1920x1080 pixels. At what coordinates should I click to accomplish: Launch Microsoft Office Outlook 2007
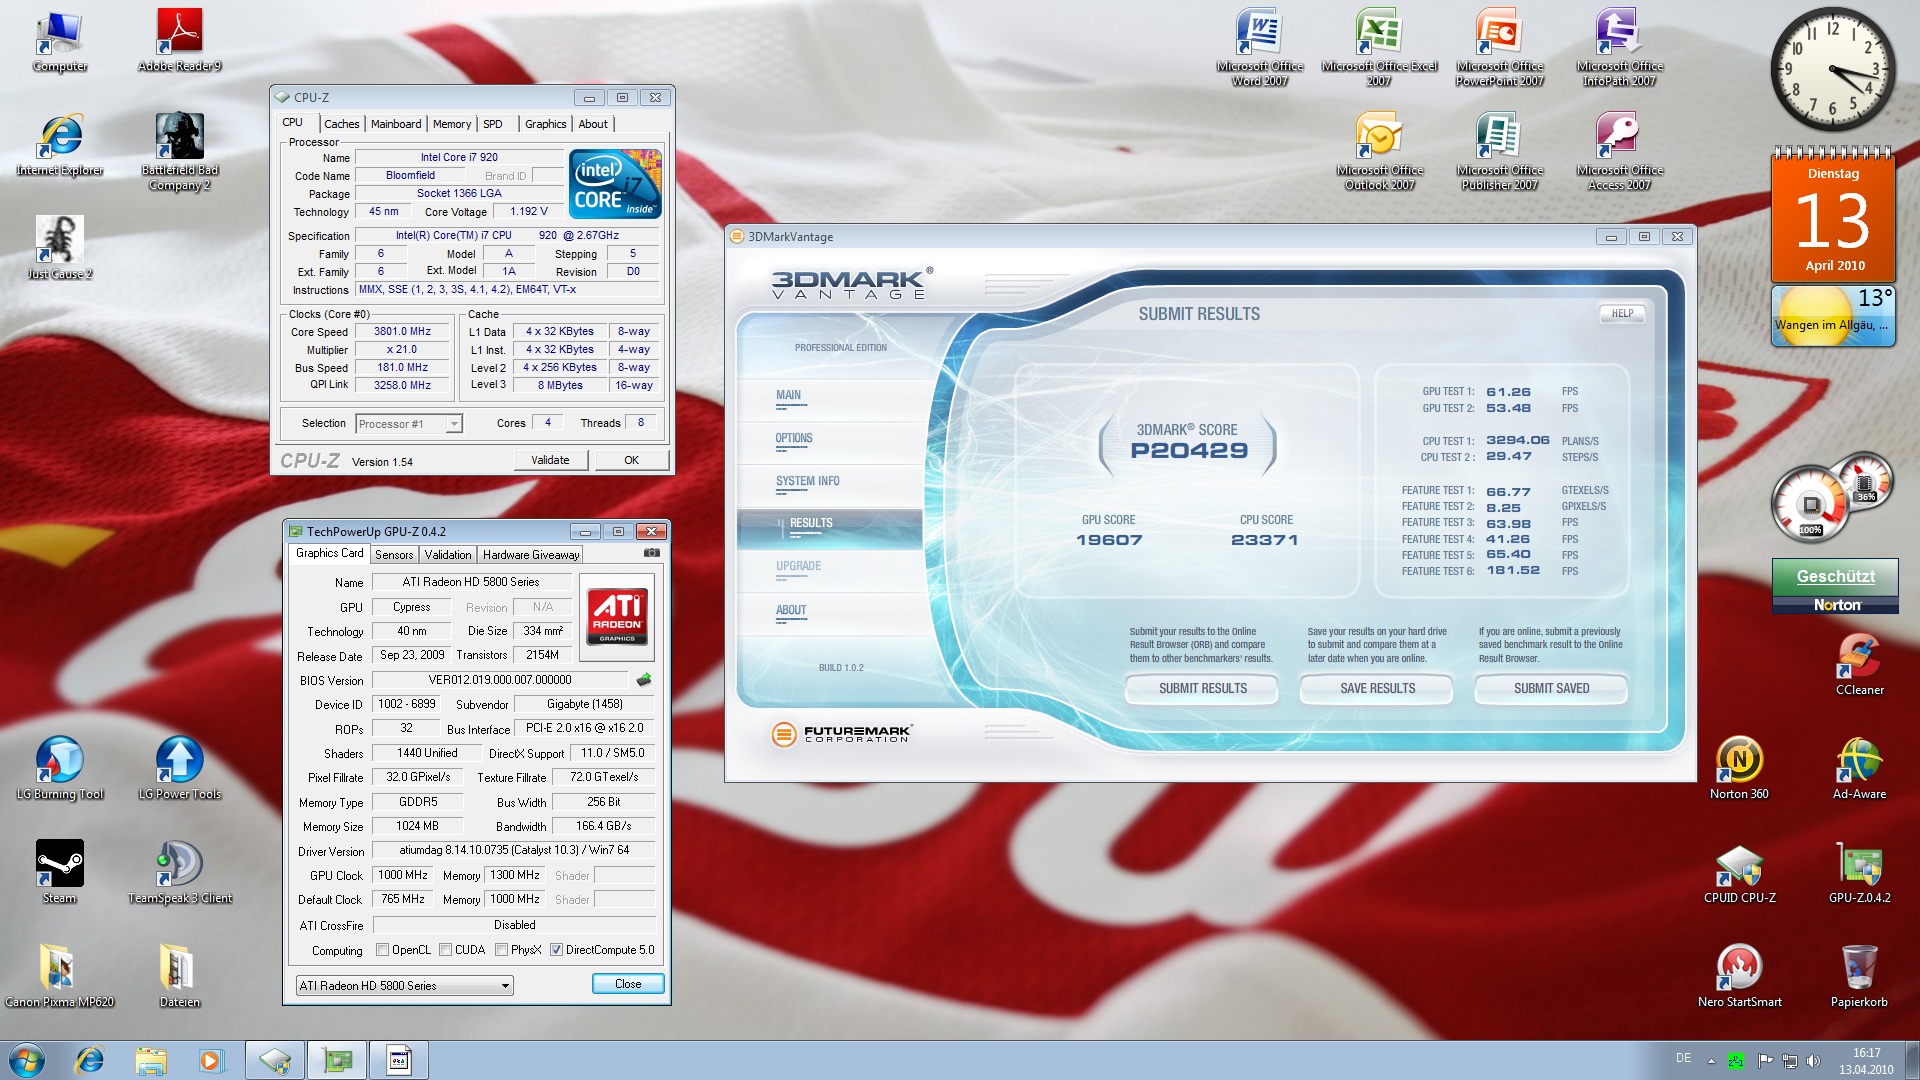tap(1380, 152)
